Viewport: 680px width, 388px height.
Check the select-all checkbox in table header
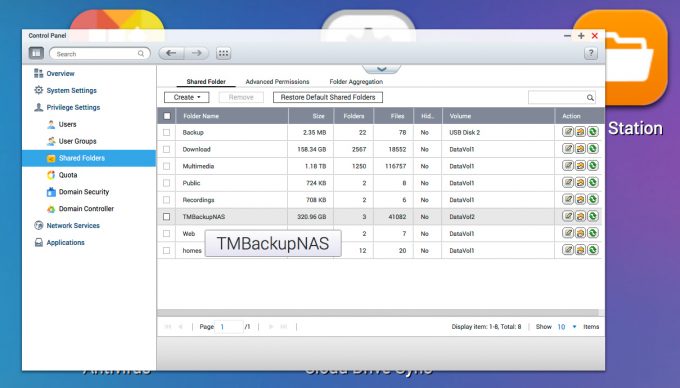(167, 116)
